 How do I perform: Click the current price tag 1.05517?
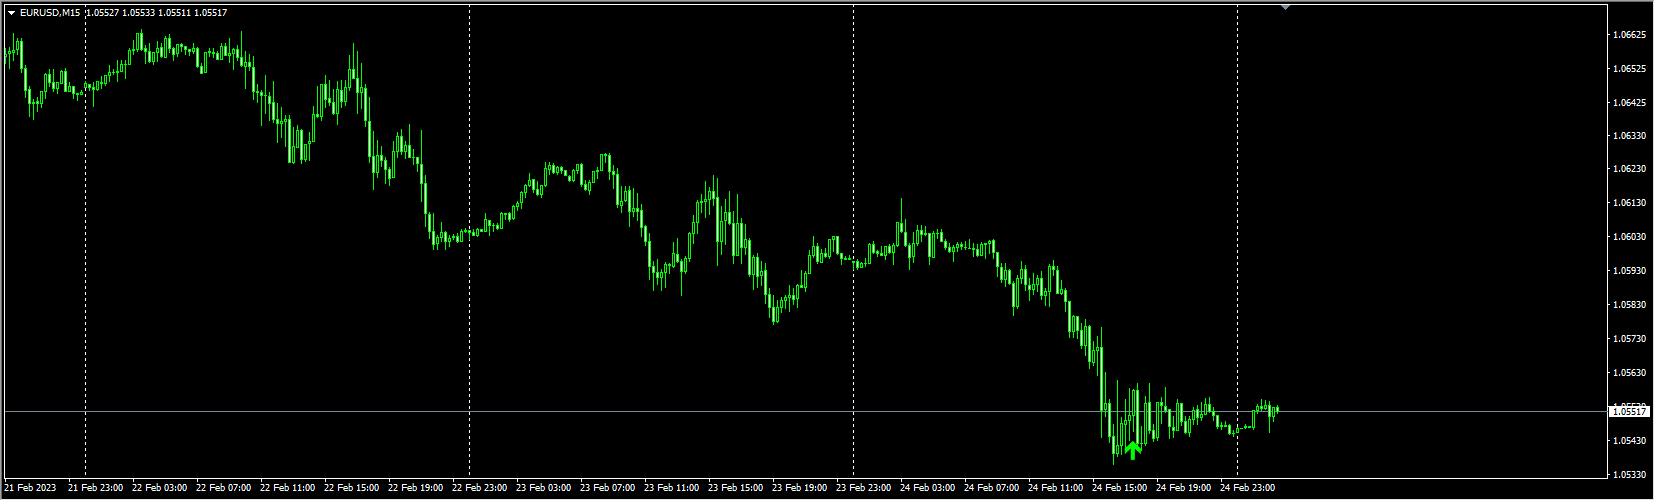pyautogui.click(x=1629, y=411)
